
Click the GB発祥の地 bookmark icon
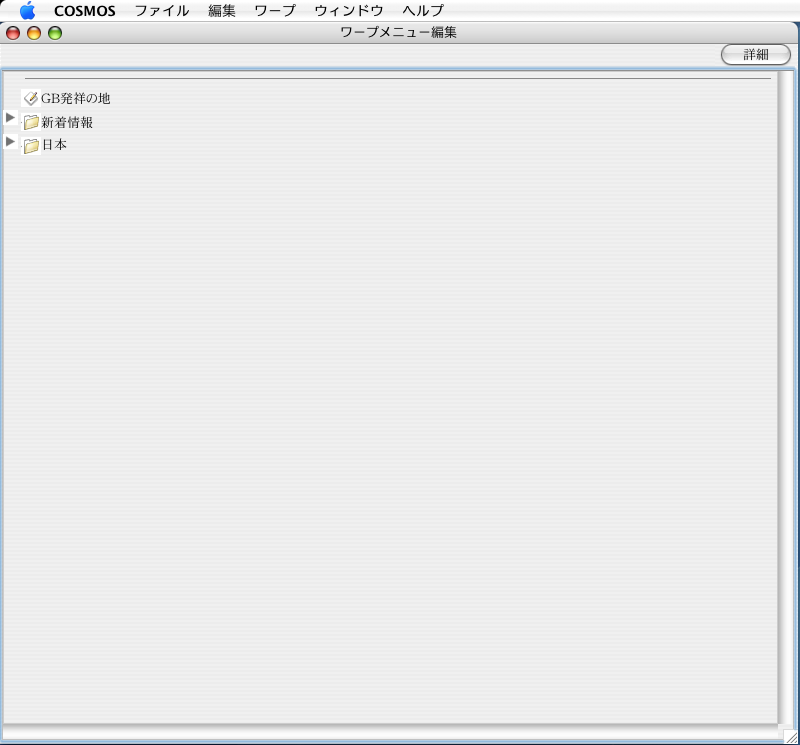click(31, 98)
